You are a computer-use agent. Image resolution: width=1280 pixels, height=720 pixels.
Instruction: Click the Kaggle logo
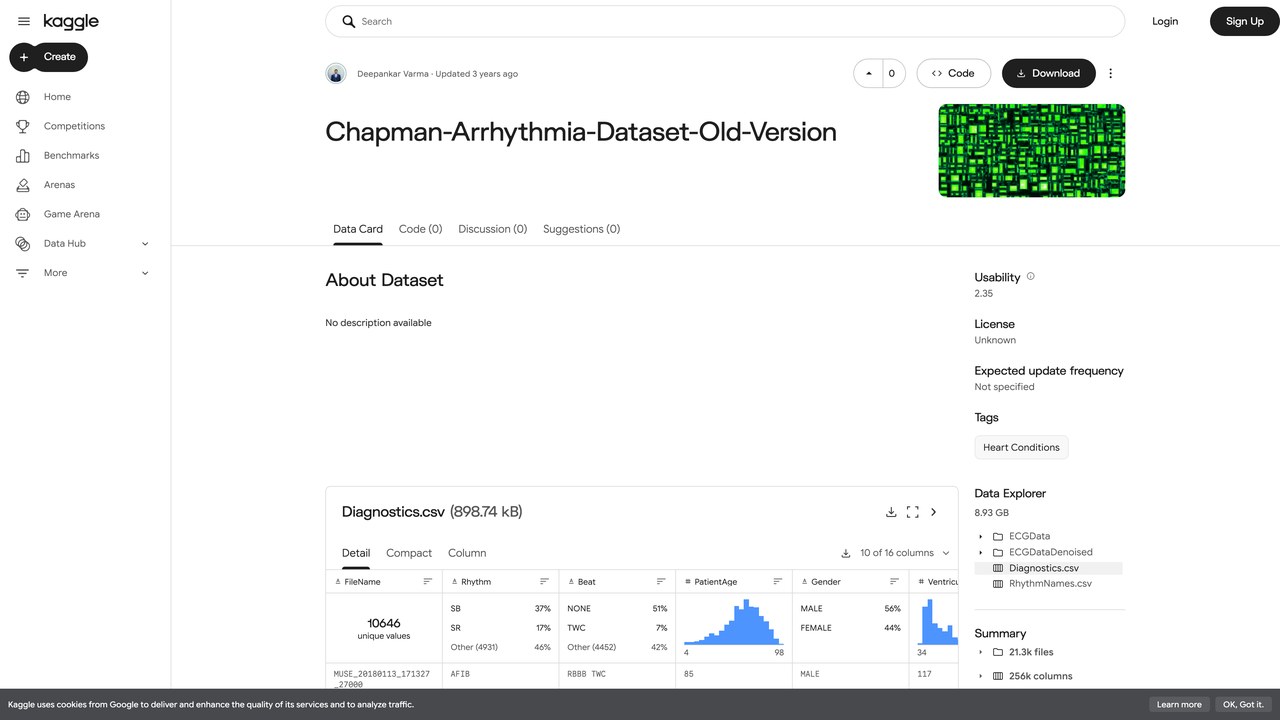tap(71, 21)
